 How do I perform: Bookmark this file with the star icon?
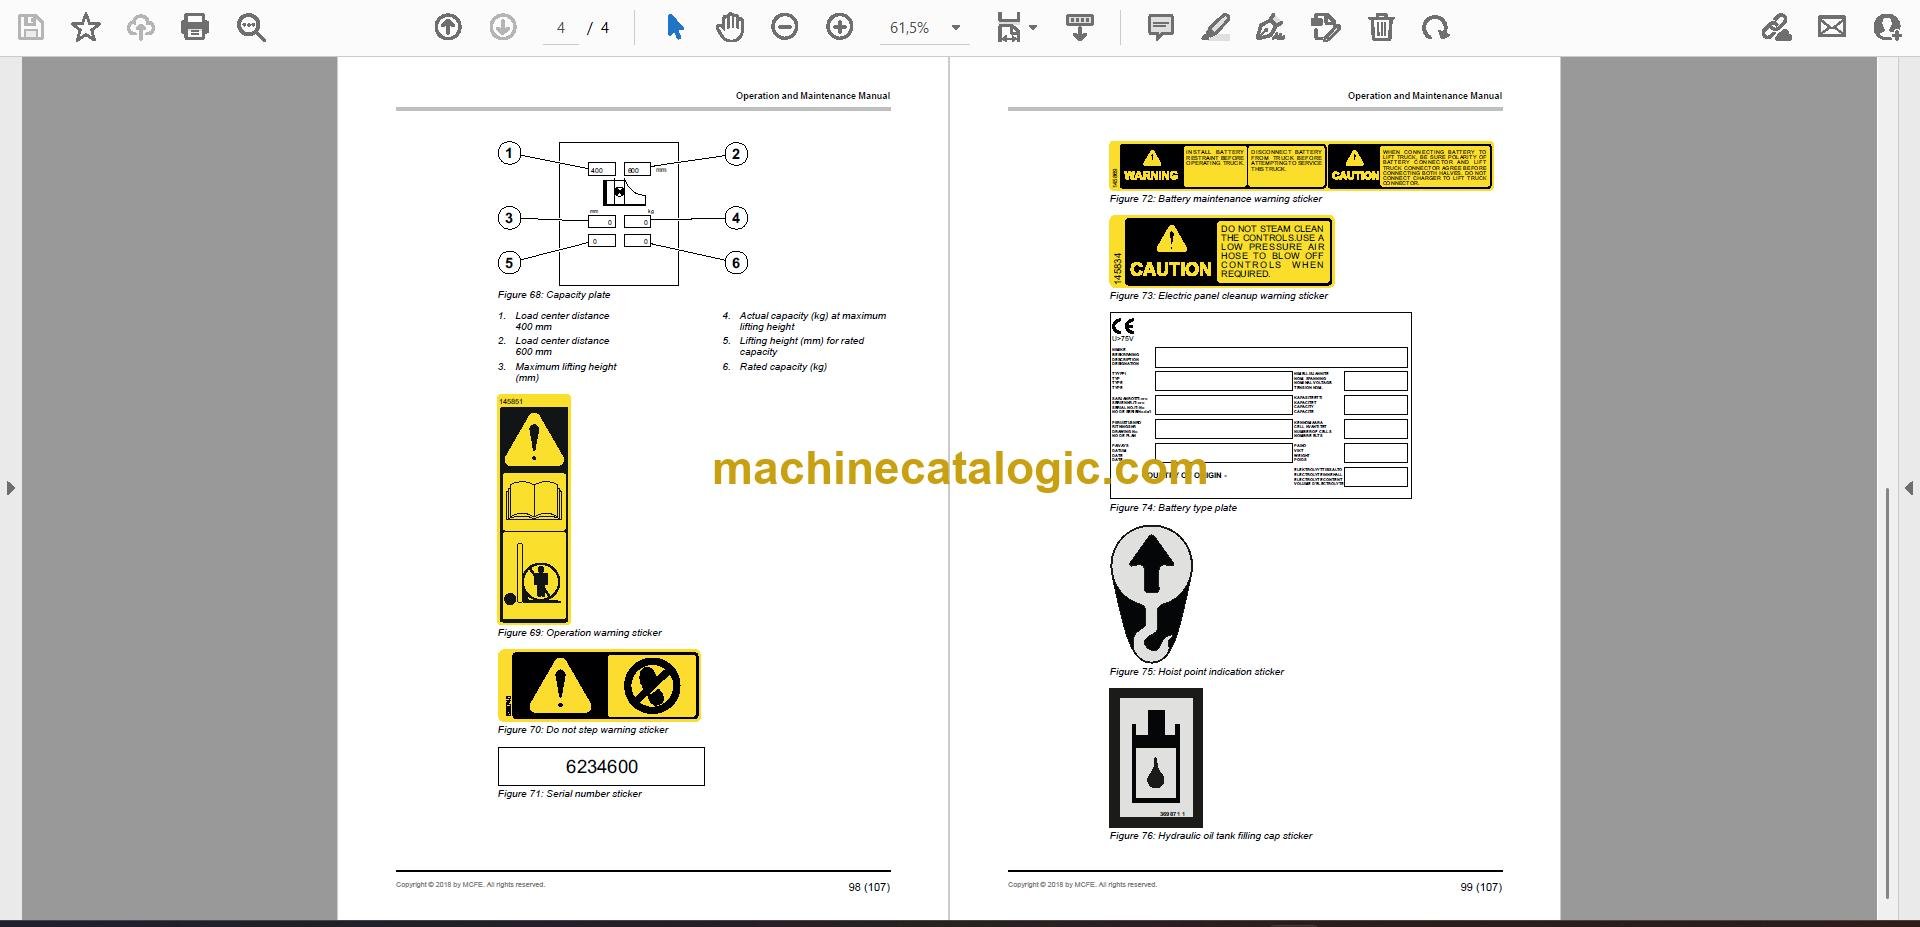[x=86, y=28]
